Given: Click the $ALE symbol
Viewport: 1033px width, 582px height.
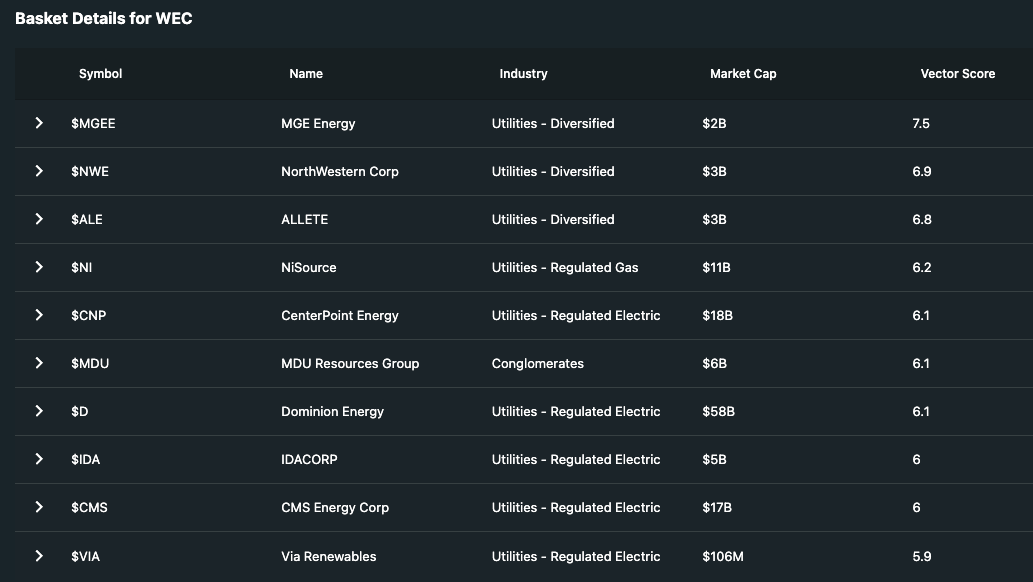Looking at the screenshot, I should tap(86, 219).
